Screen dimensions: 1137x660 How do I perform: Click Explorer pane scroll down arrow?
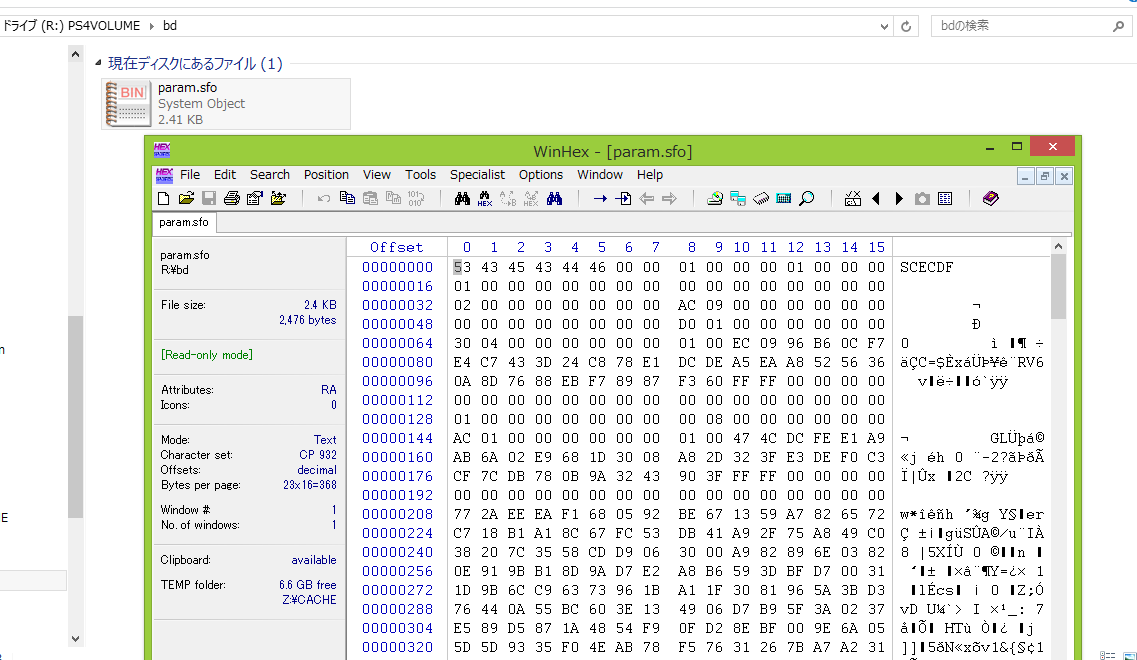point(75,639)
